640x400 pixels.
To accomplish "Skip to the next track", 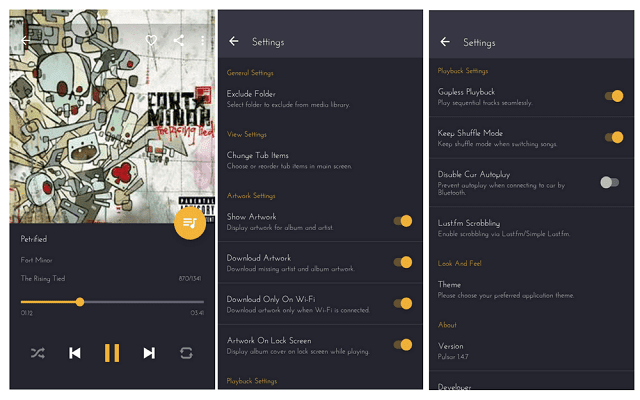I will click(x=149, y=353).
